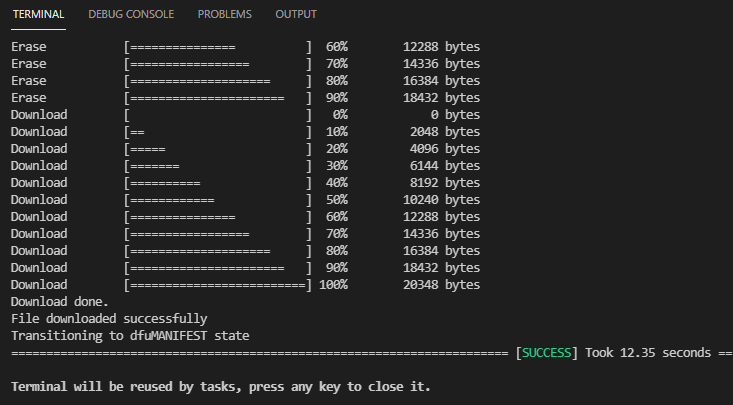Click the 'Terminal will be reused' message
The width and height of the screenshot is (733, 405).
(x=220, y=386)
